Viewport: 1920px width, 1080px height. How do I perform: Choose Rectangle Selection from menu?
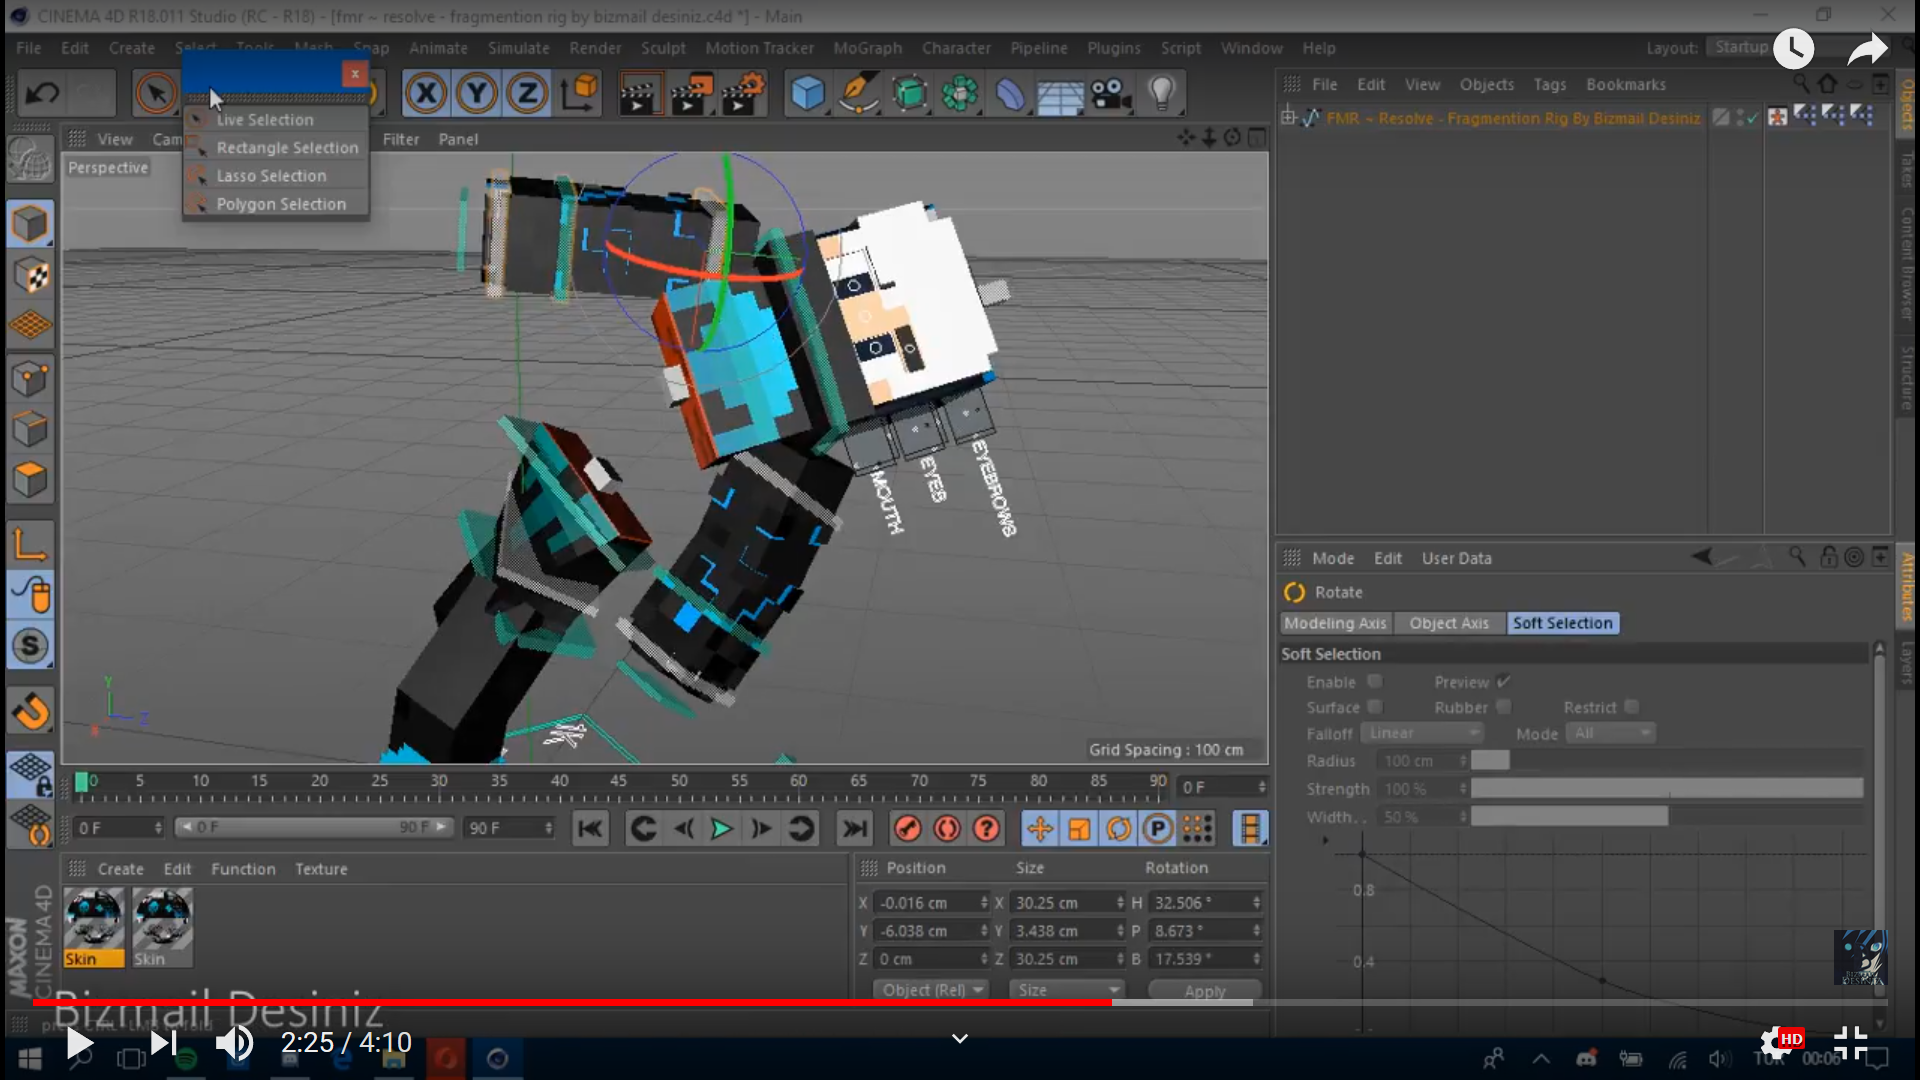pos(287,147)
